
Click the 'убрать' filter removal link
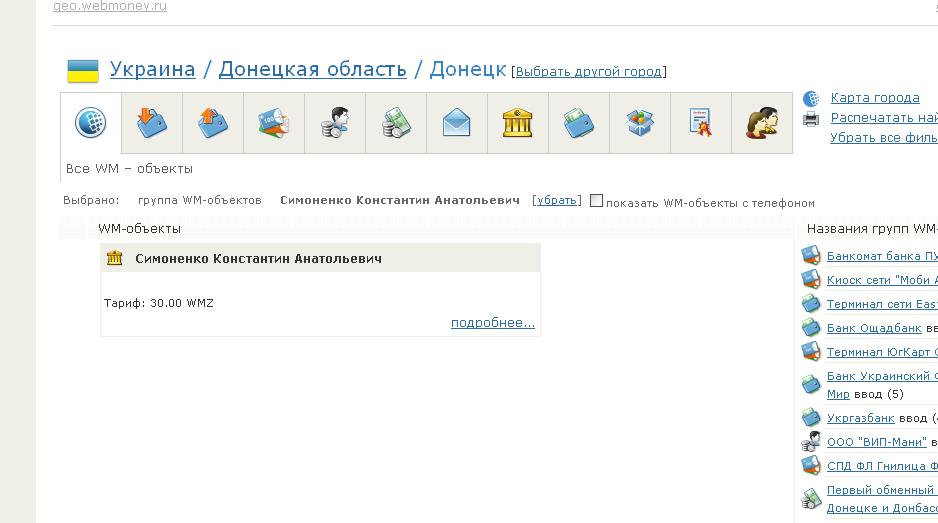tap(557, 200)
